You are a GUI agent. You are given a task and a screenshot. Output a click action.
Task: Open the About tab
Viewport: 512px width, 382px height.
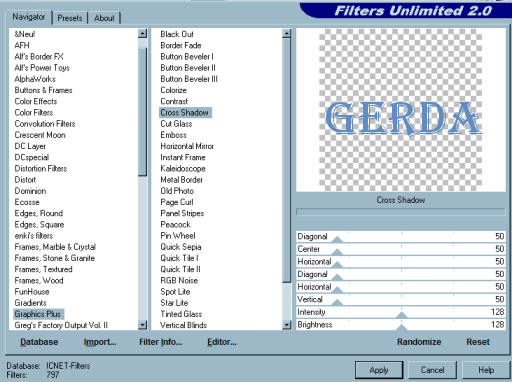point(104,18)
